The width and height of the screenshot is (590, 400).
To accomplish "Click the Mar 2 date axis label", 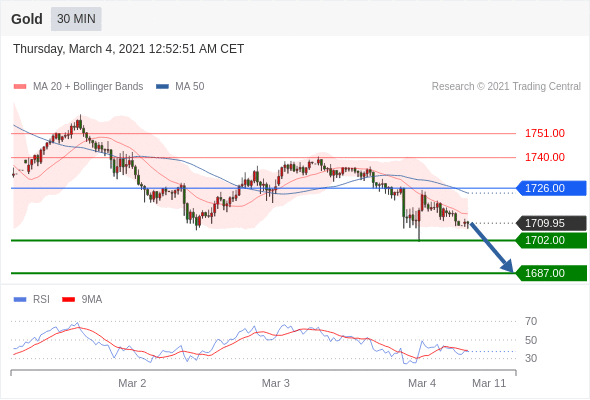I will [x=132, y=383].
